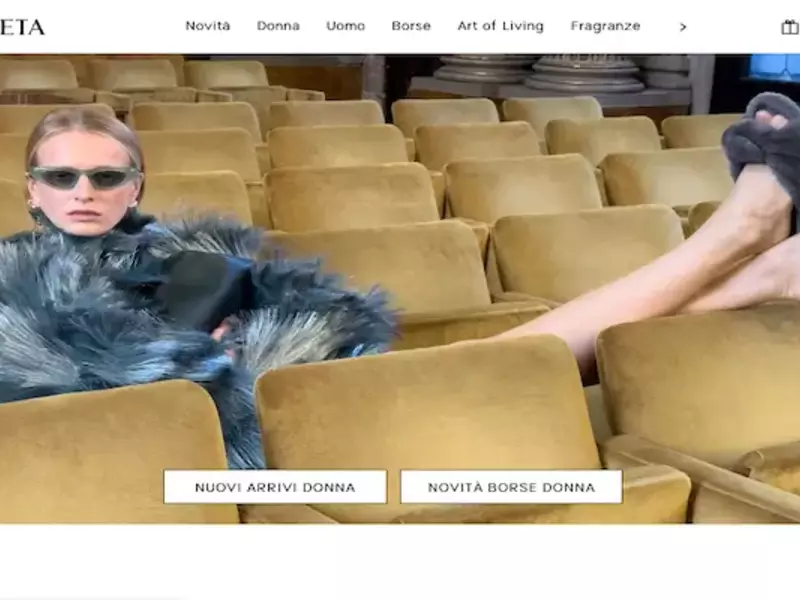
Task: Open the shopping bag icon
Action: 789,27
